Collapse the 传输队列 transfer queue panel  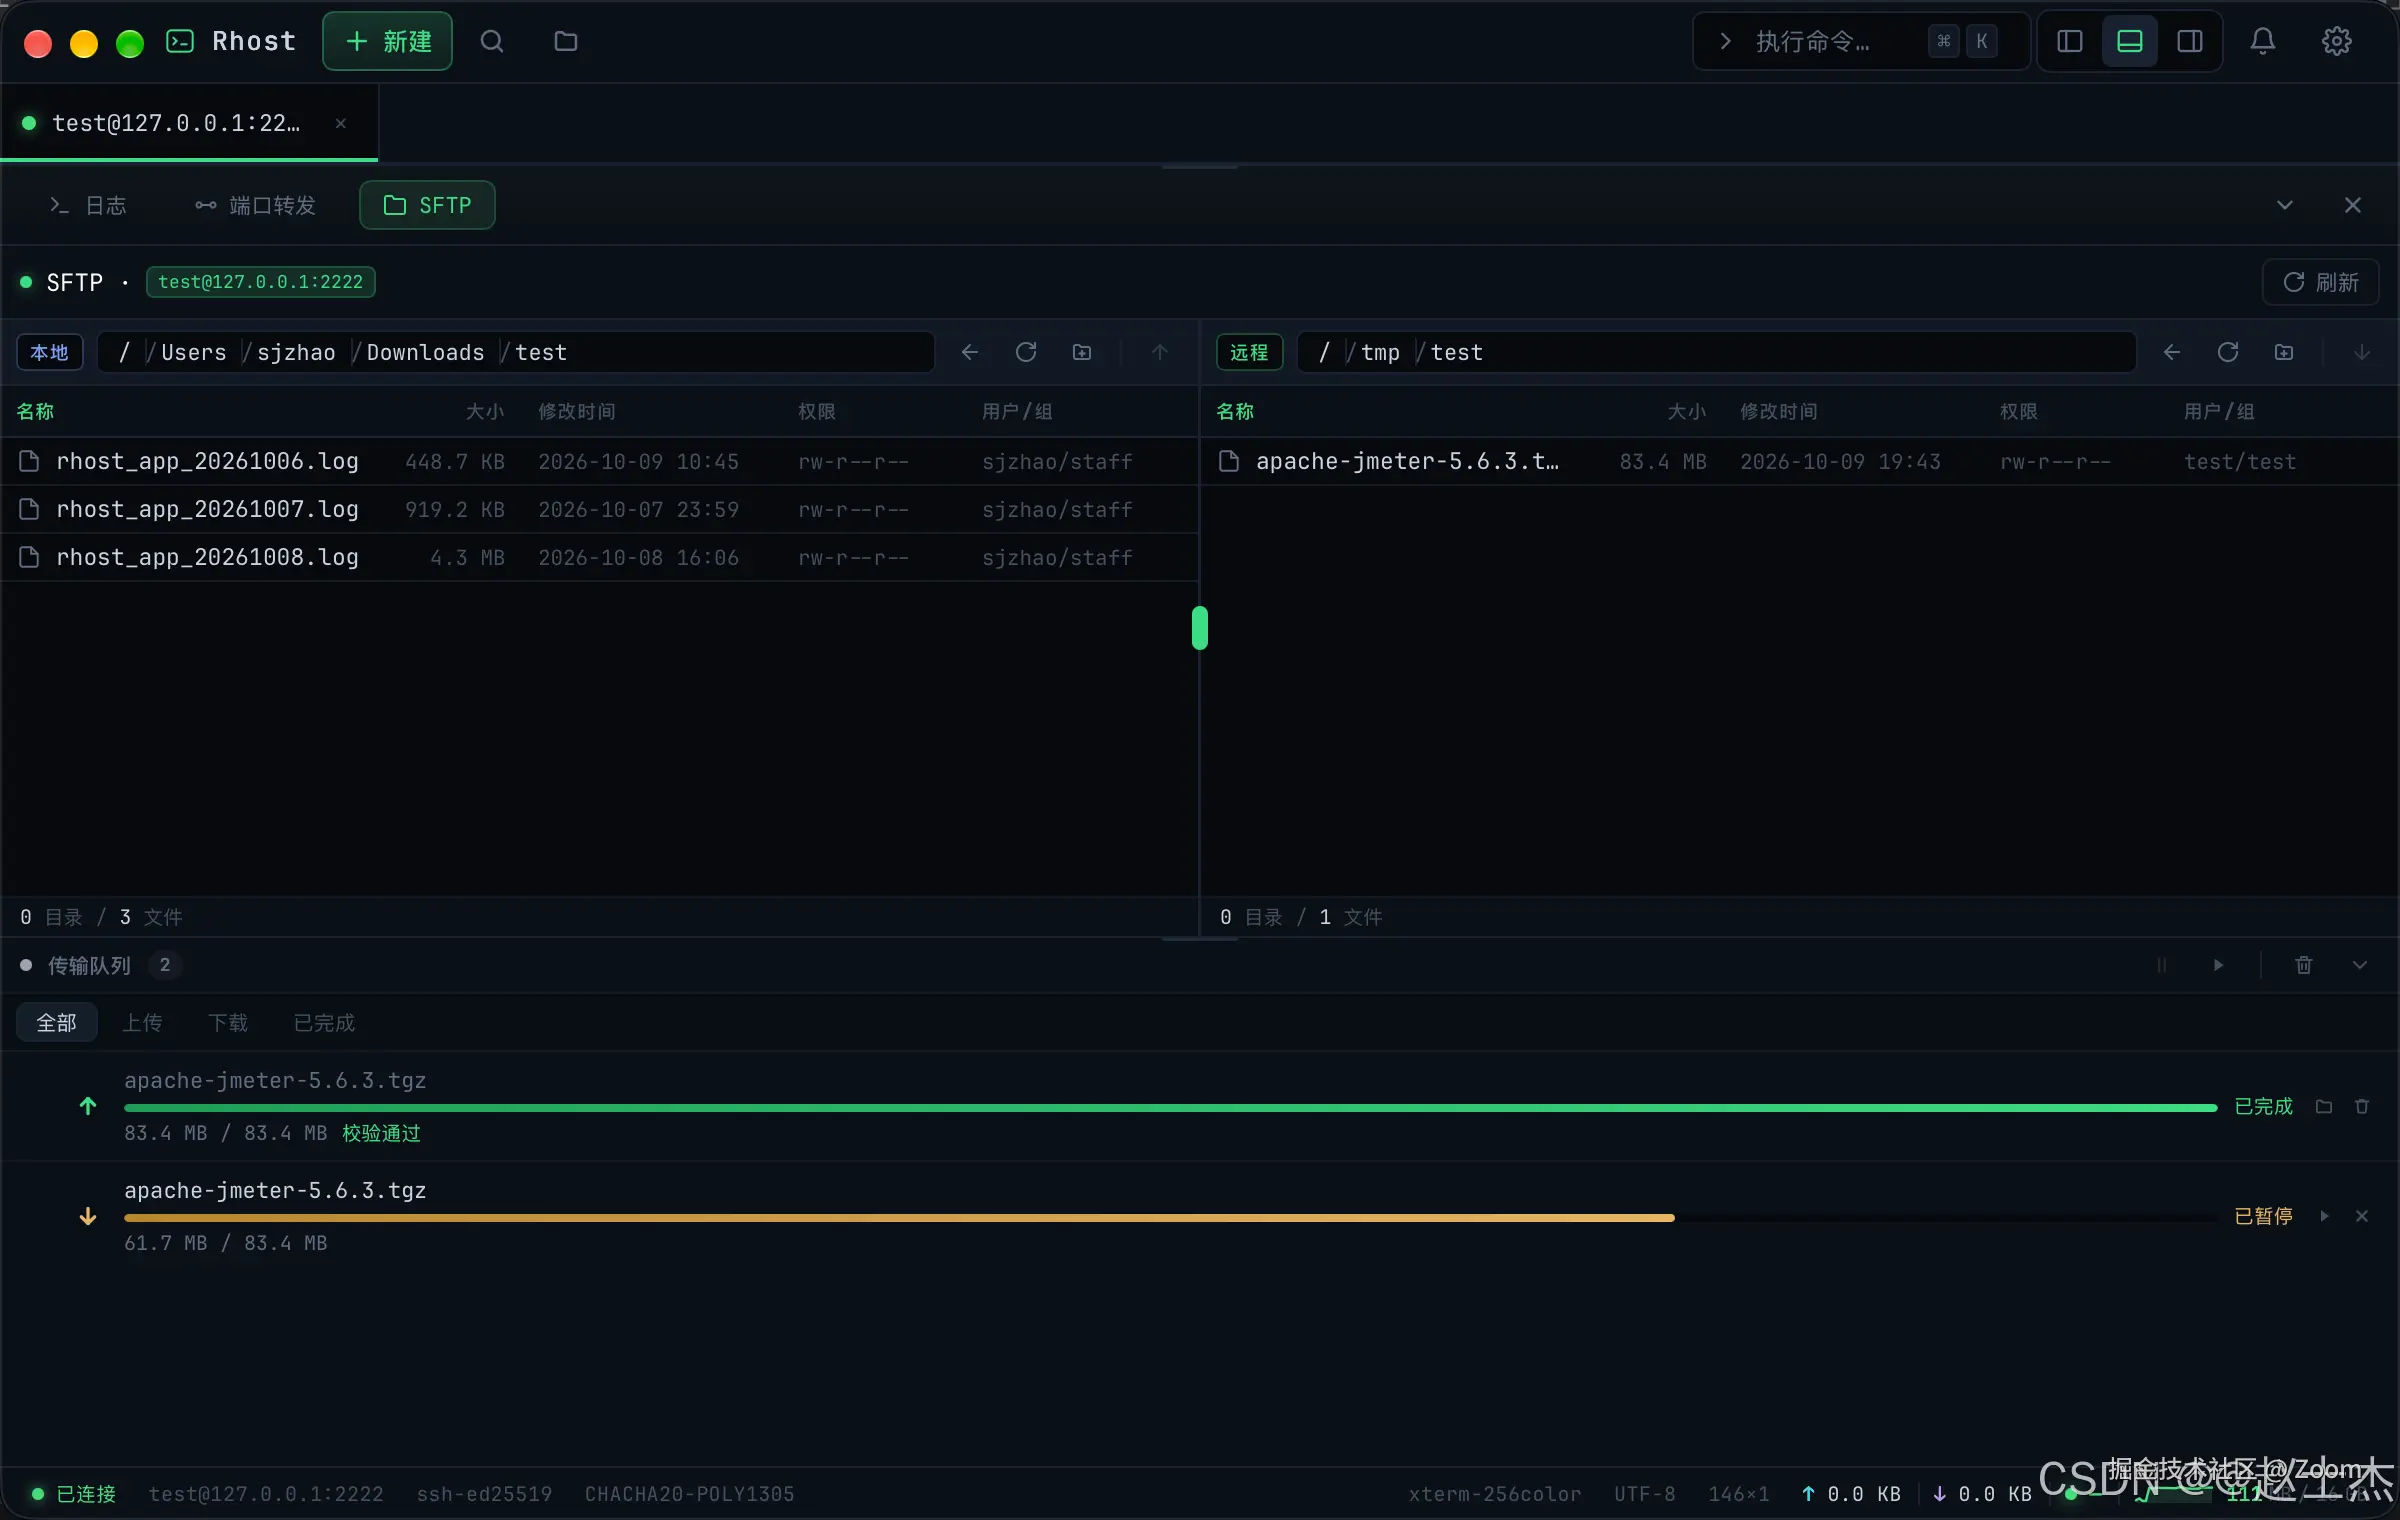click(x=2360, y=965)
